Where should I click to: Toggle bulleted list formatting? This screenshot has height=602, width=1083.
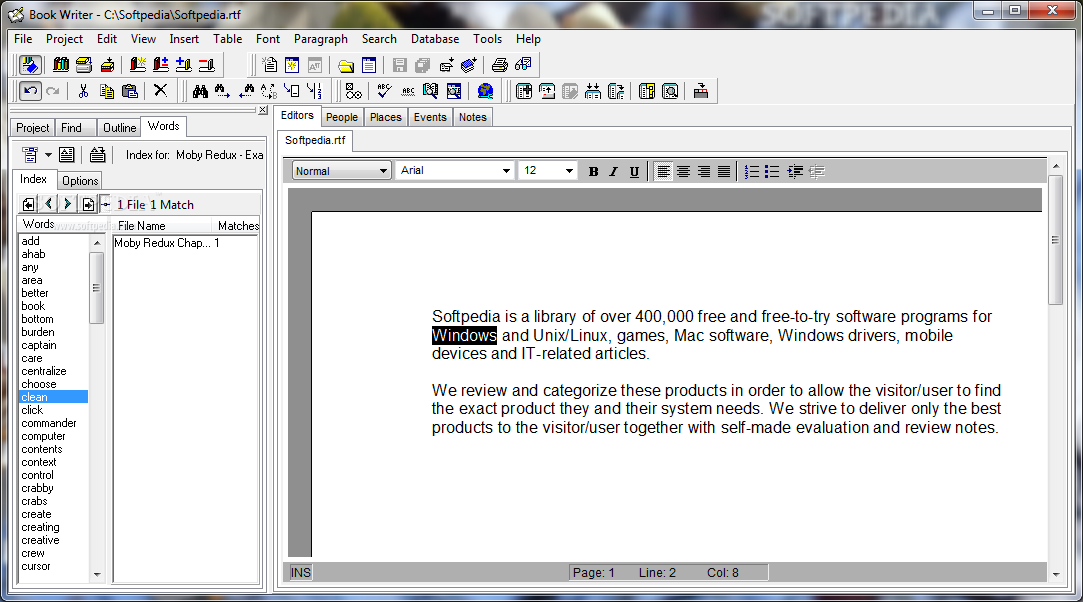point(772,171)
